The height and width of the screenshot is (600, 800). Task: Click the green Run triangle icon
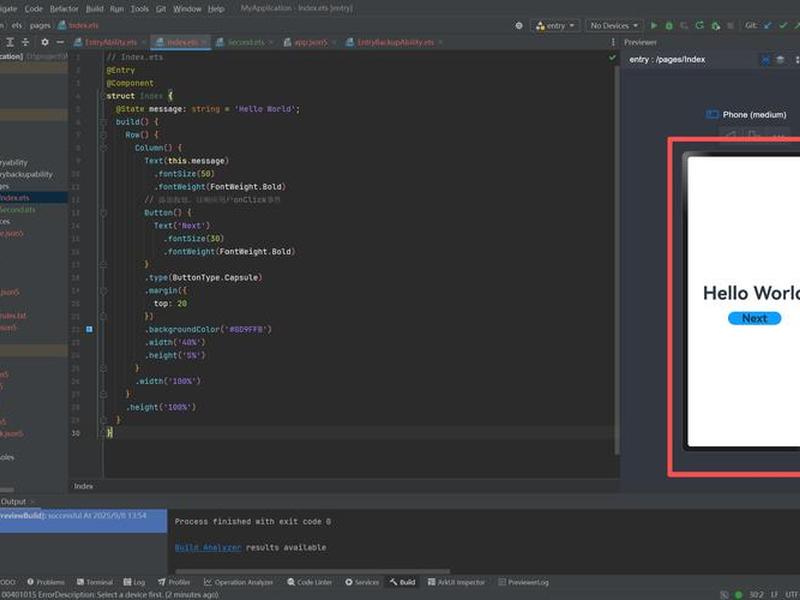point(654,25)
